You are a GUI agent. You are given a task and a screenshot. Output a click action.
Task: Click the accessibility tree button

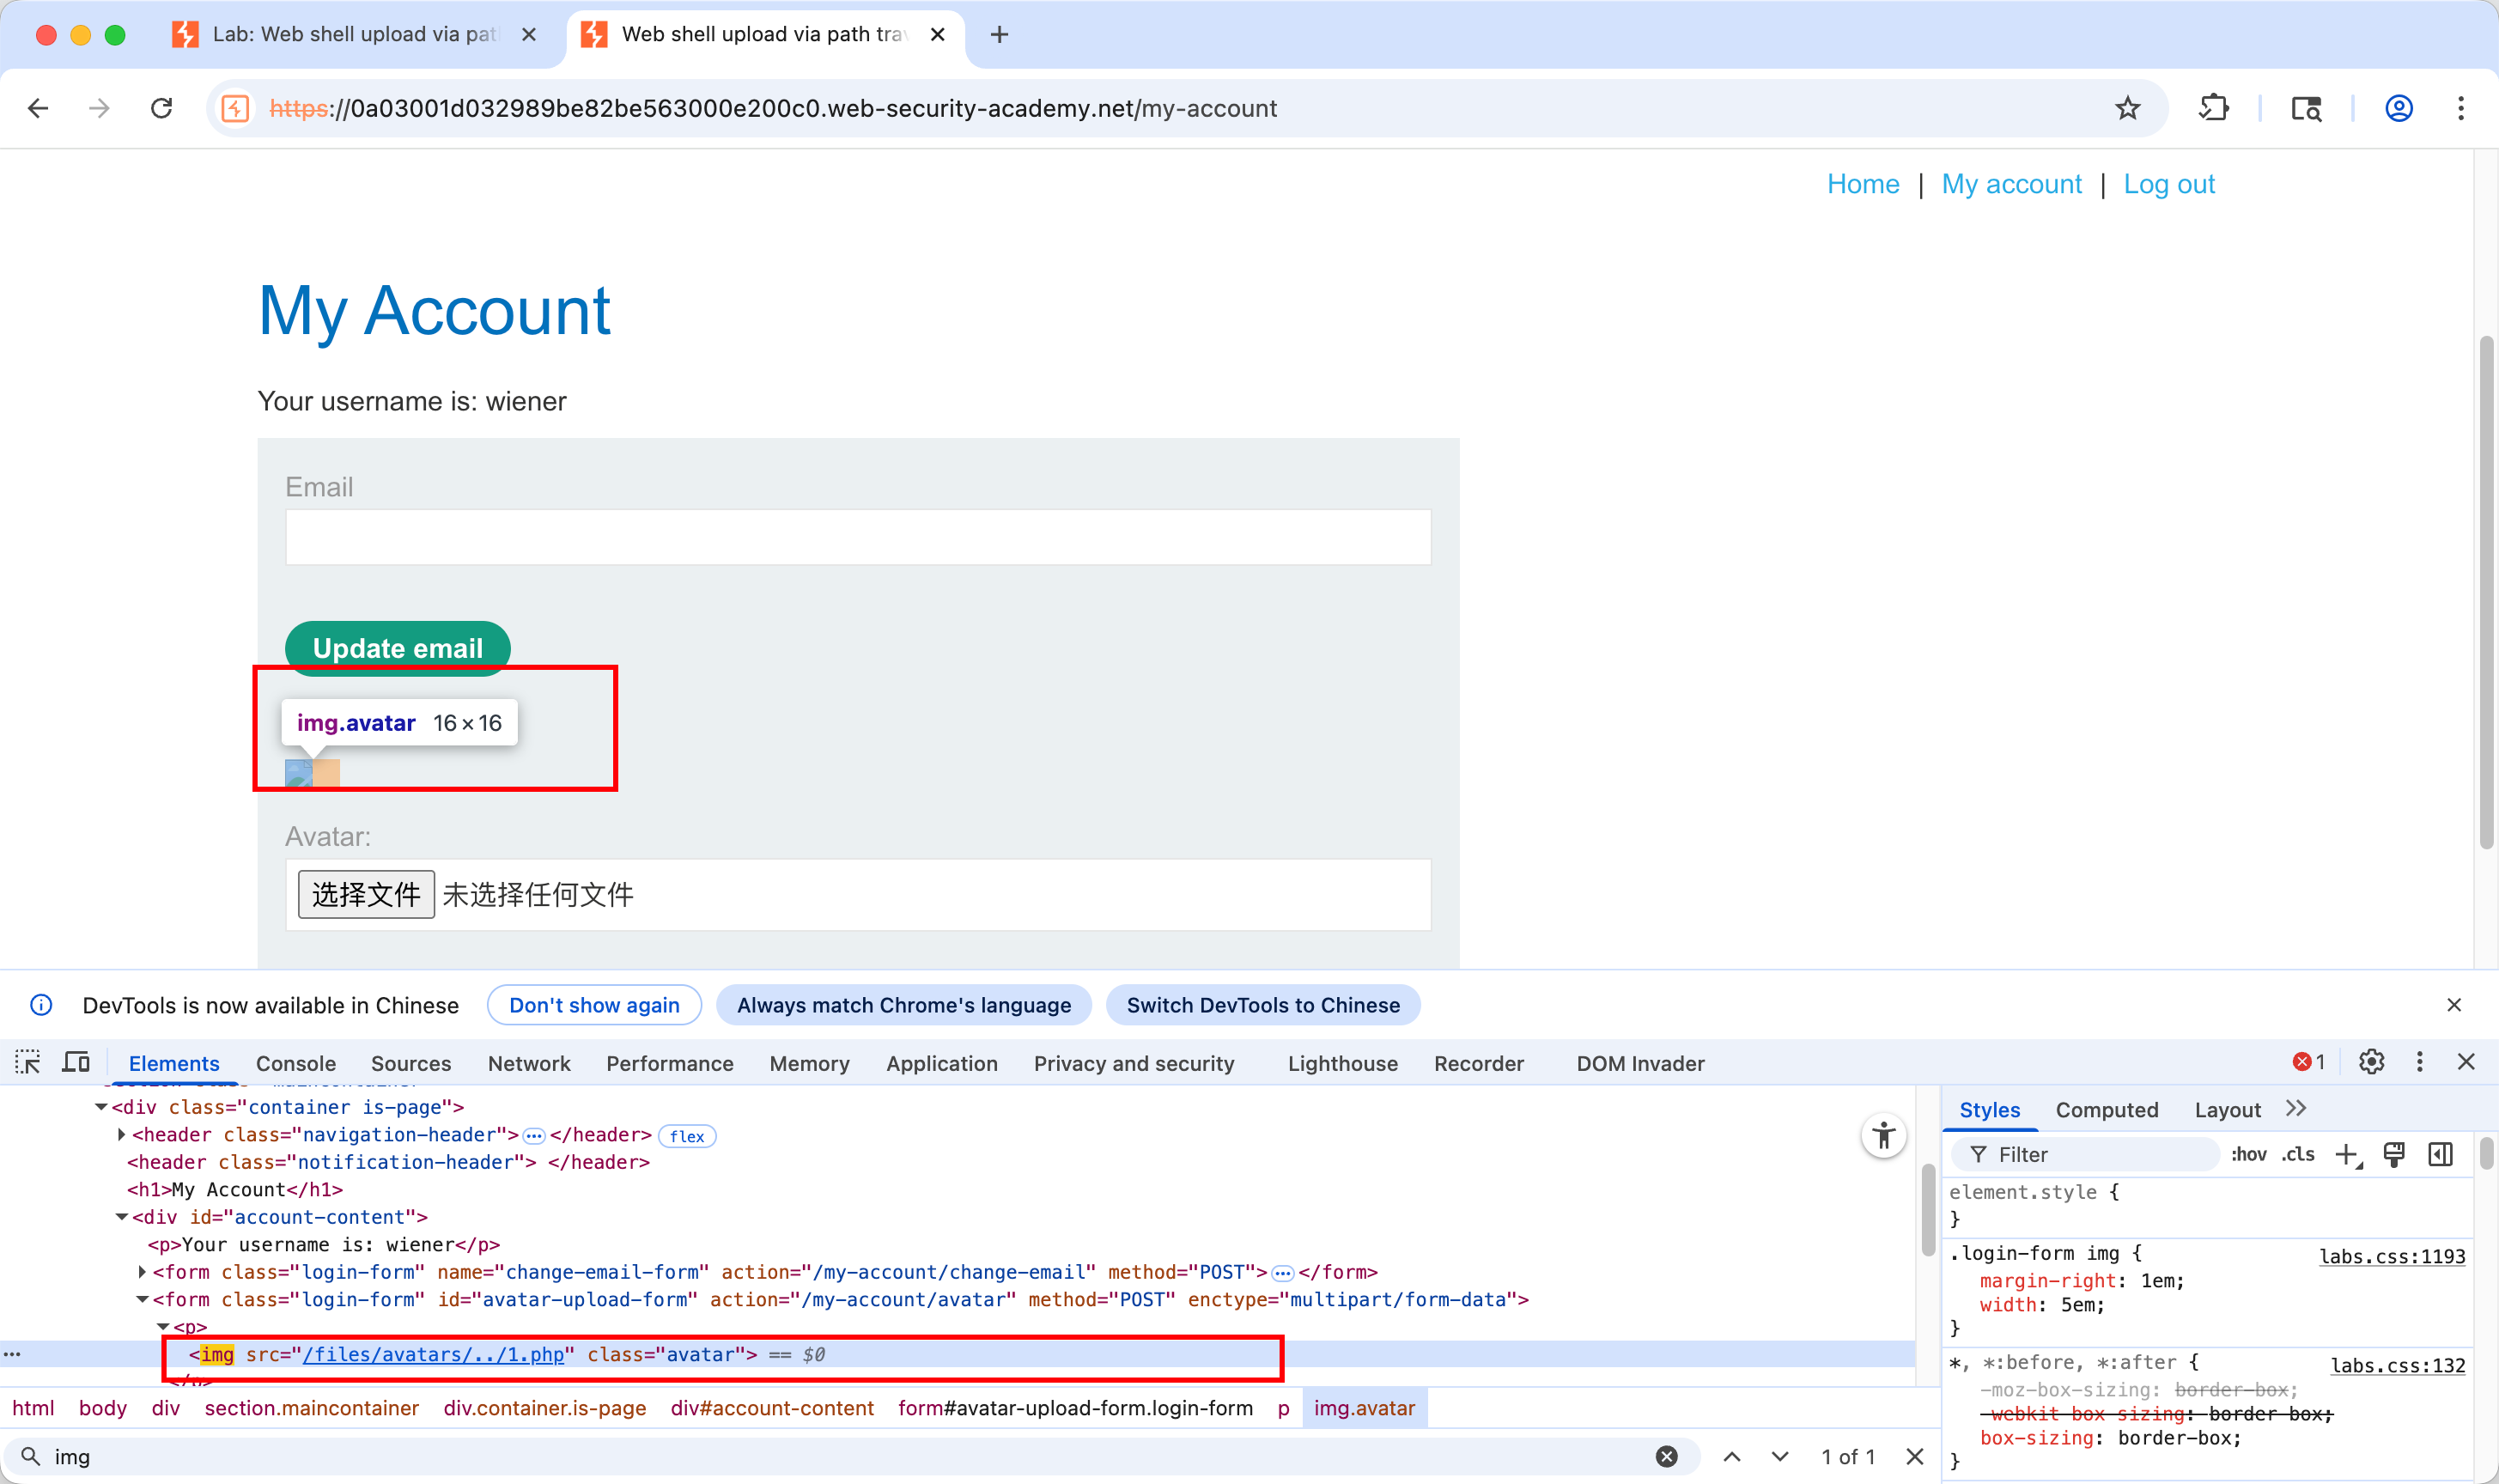click(x=1883, y=1136)
